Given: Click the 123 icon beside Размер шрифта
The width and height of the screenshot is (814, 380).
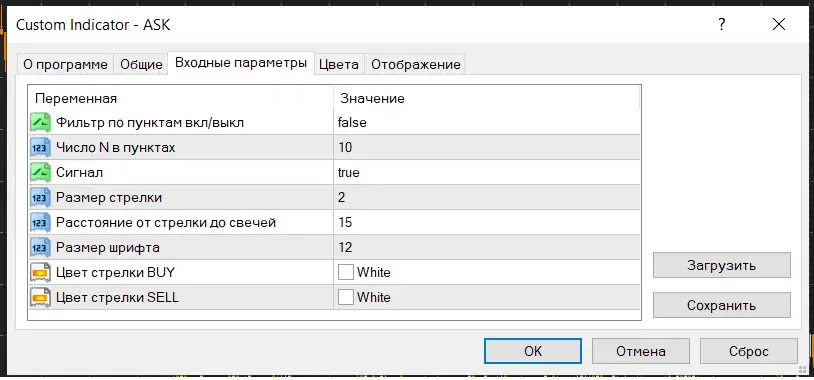Looking at the screenshot, I should (x=40, y=247).
